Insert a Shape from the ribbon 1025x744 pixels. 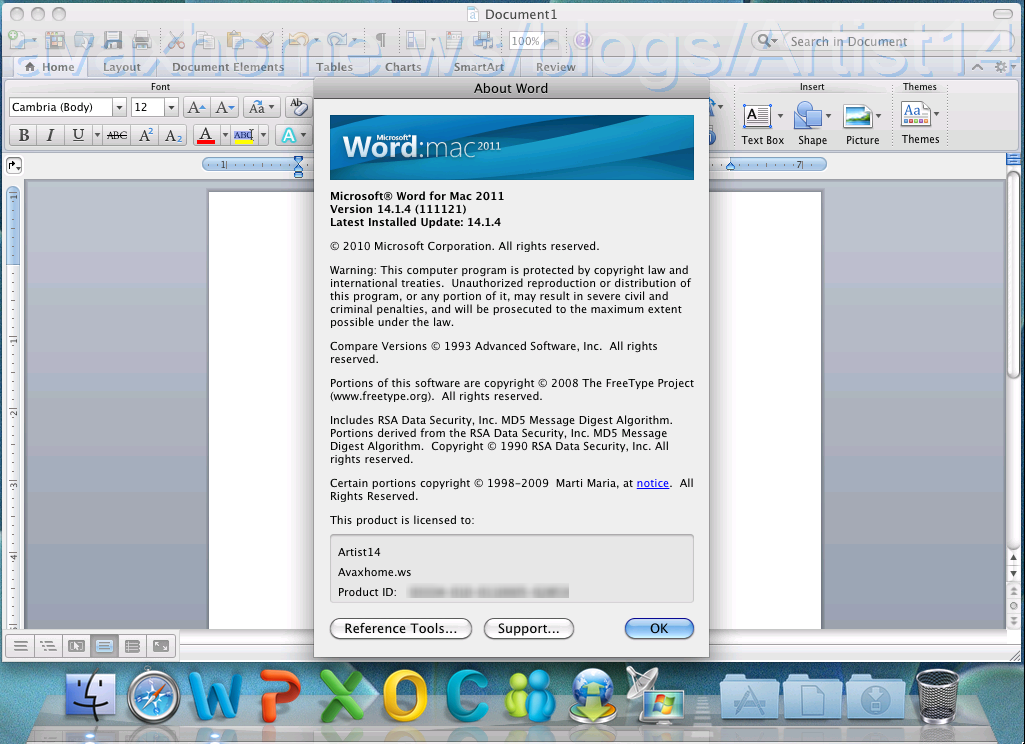click(813, 124)
